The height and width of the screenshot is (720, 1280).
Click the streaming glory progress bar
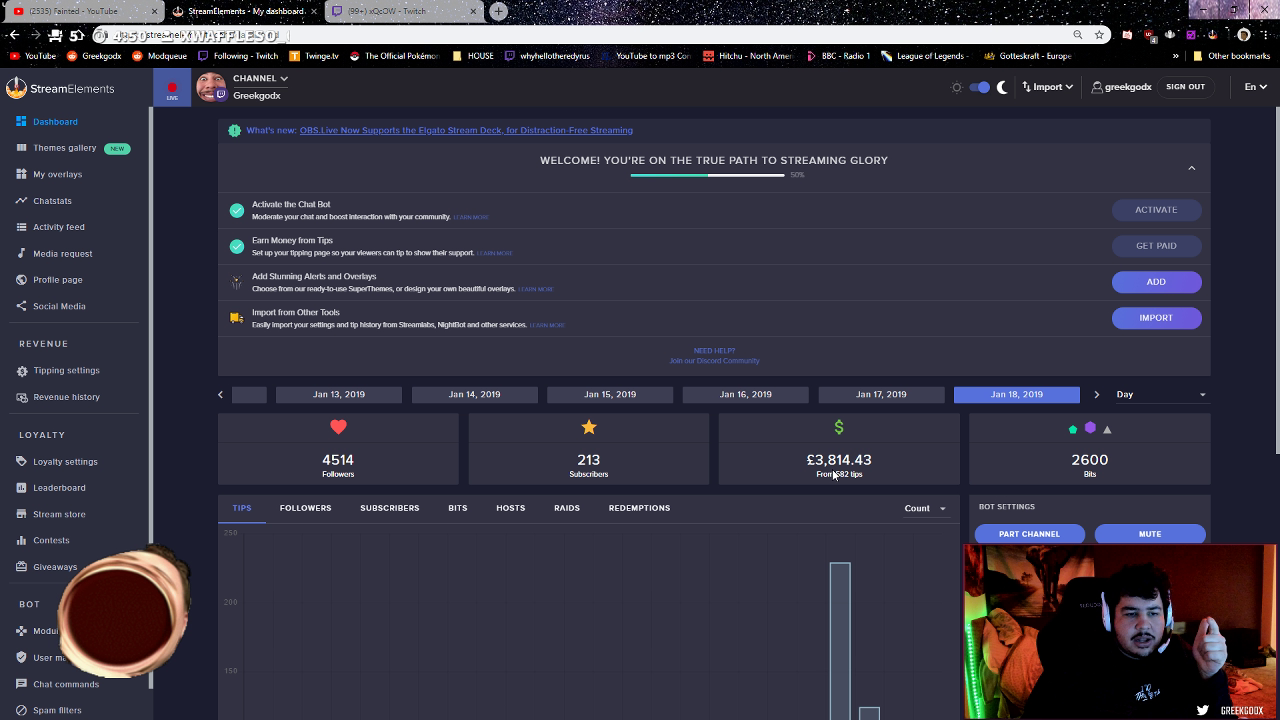click(707, 175)
